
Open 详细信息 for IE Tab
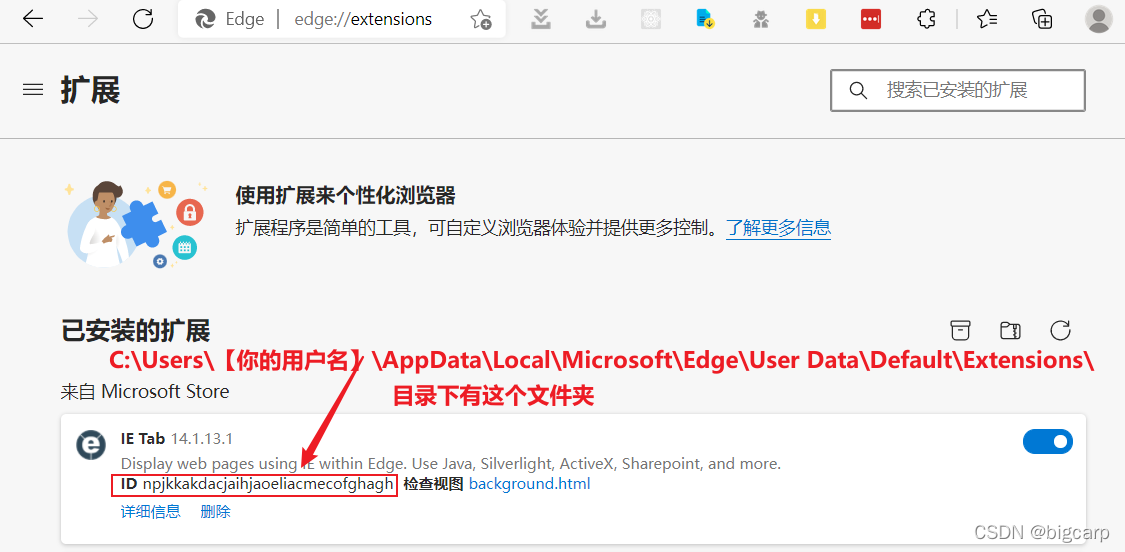pyautogui.click(x=151, y=512)
